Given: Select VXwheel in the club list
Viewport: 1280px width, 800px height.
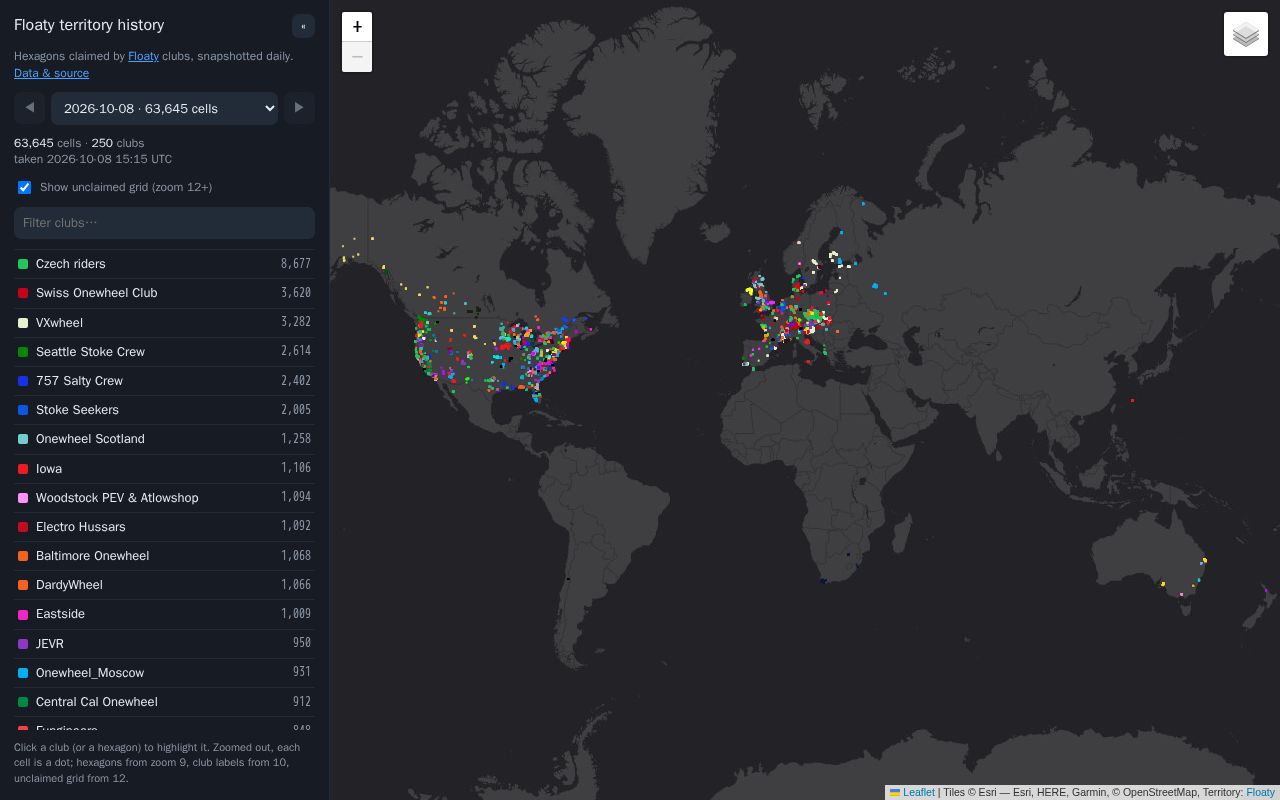Looking at the screenshot, I should [164, 322].
